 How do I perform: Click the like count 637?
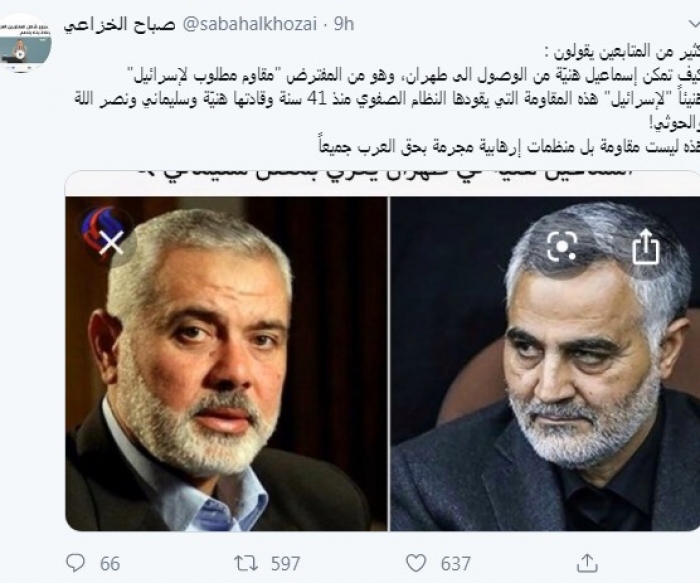tap(455, 563)
